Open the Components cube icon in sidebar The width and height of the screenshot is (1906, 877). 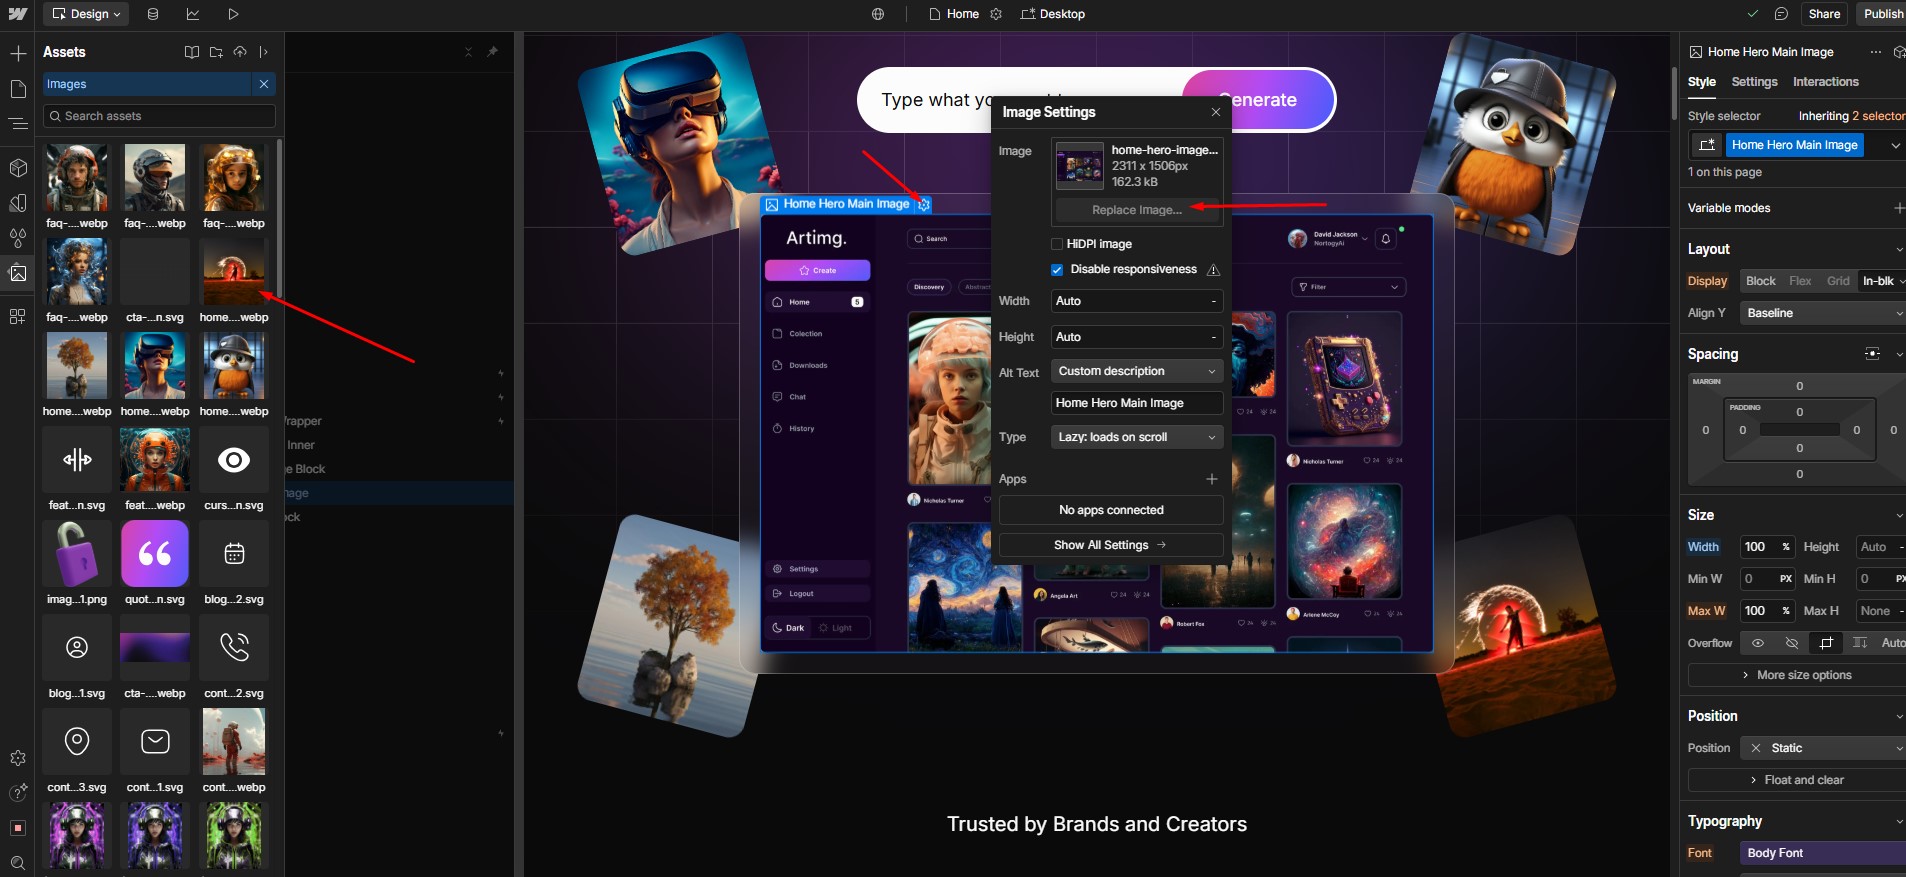tap(18, 167)
